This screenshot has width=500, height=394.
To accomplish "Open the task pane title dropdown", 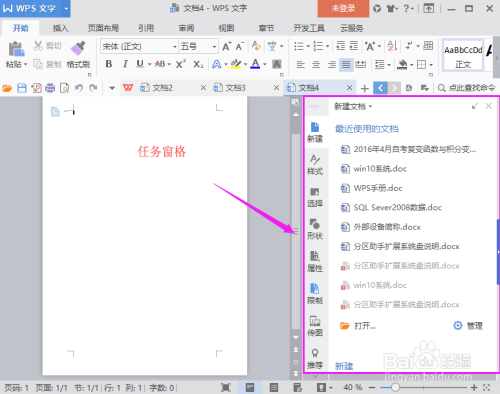I will pyautogui.click(x=370, y=107).
